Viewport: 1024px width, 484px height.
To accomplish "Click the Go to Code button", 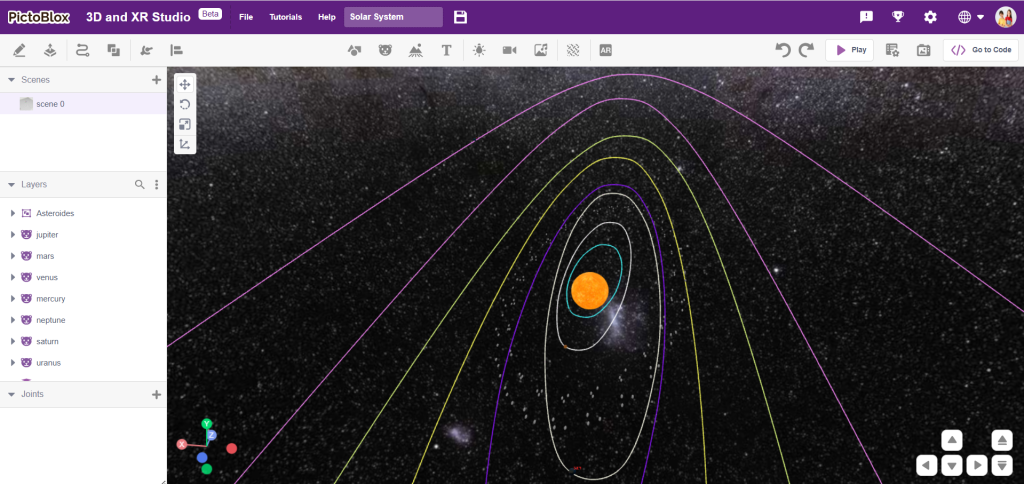I will (x=980, y=50).
